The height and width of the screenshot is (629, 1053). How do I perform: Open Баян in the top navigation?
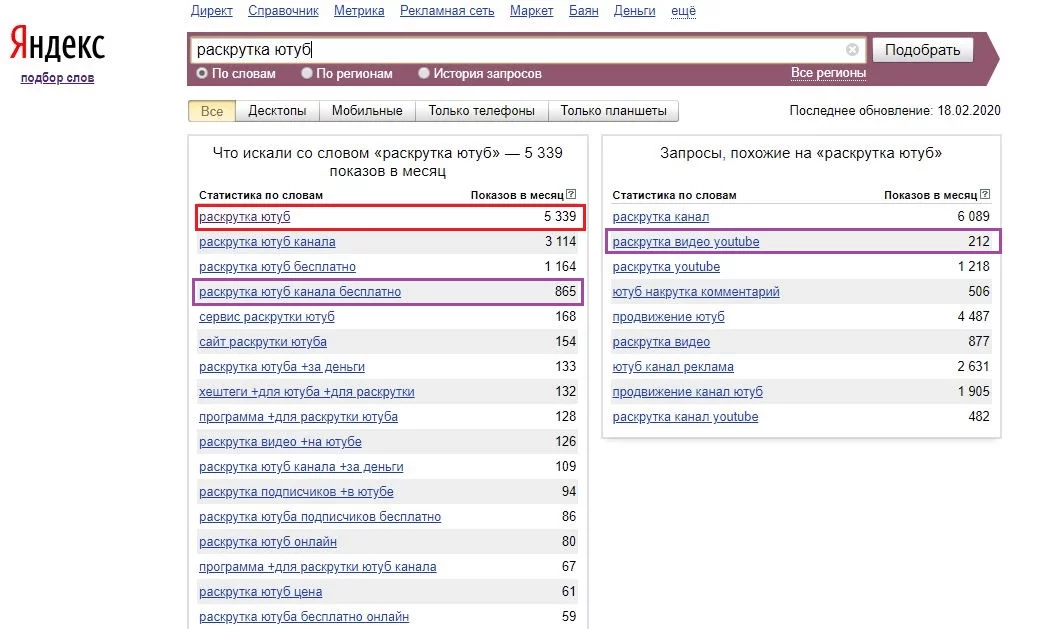point(584,11)
